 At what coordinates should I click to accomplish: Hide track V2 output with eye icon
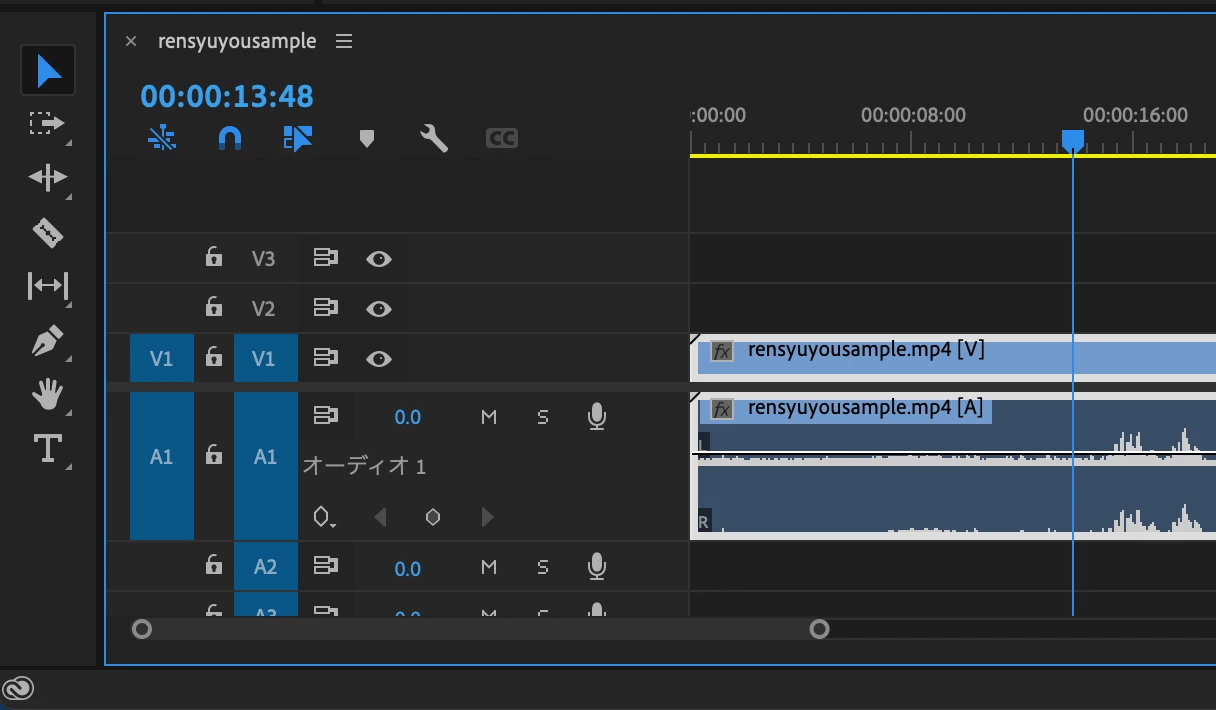pyautogui.click(x=378, y=308)
